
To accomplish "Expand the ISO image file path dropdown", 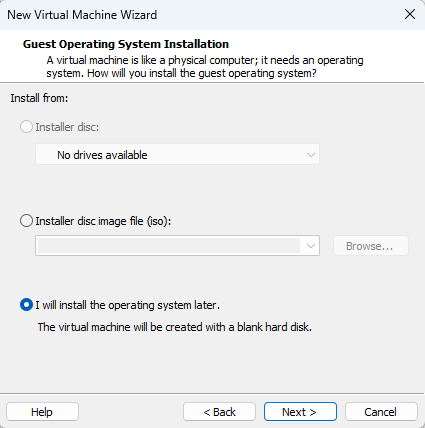I will point(311,246).
